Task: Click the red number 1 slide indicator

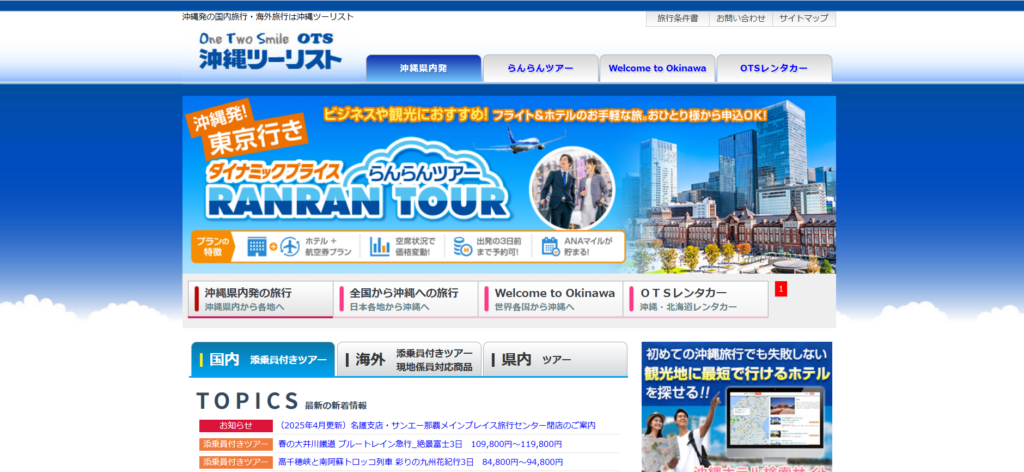Action: [x=781, y=289]
